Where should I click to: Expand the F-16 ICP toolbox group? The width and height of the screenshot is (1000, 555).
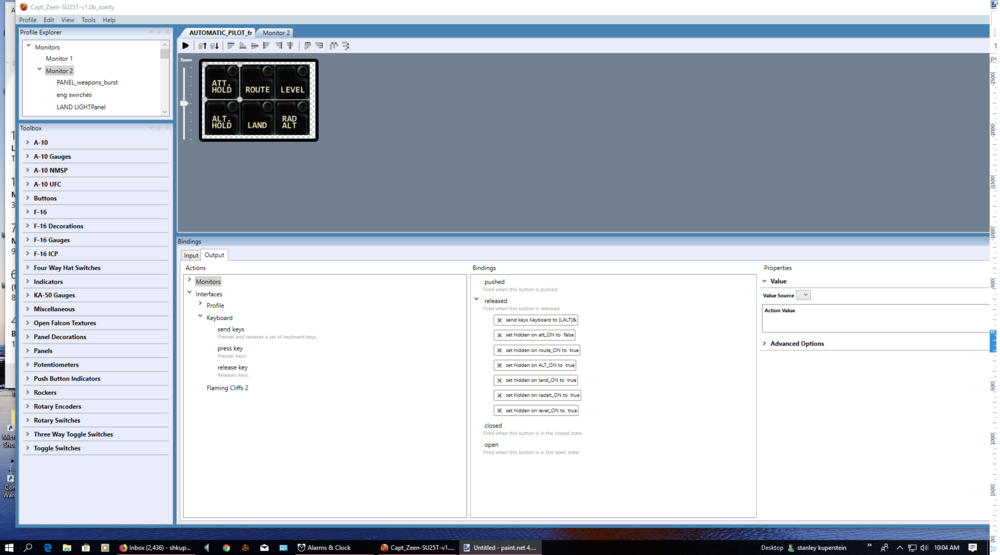27,253
